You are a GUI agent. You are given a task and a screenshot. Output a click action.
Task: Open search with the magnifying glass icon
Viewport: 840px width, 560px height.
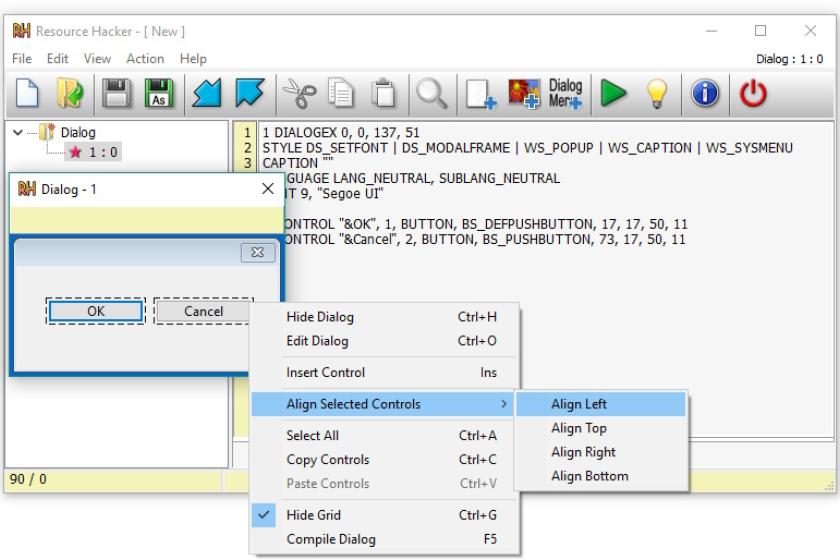click(432, 93)
